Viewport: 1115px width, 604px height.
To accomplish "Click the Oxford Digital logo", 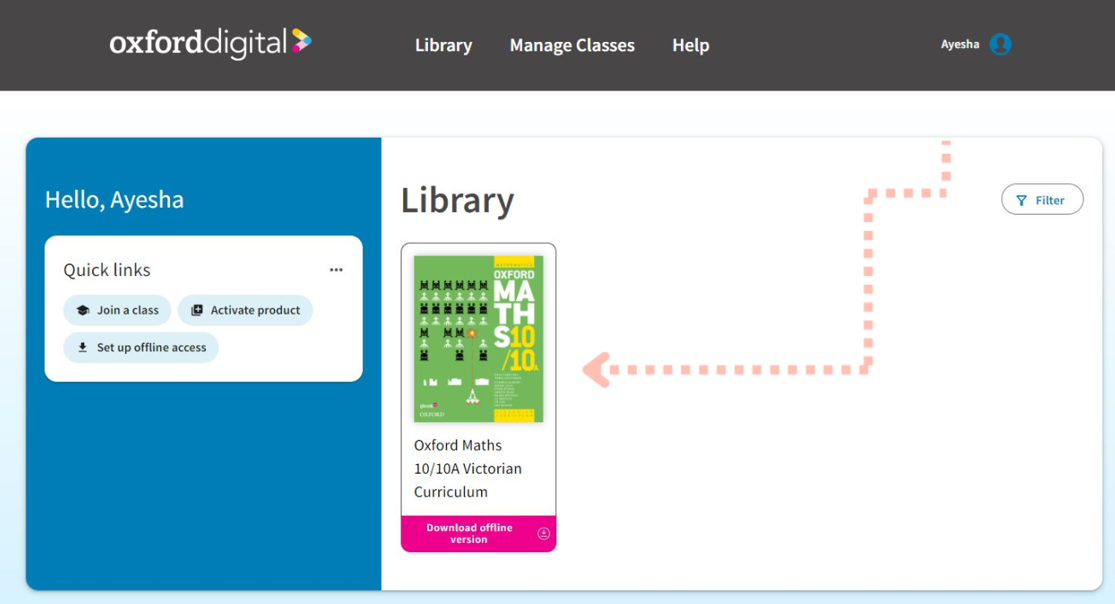I will pyautogui.click(x=210, y=43).
